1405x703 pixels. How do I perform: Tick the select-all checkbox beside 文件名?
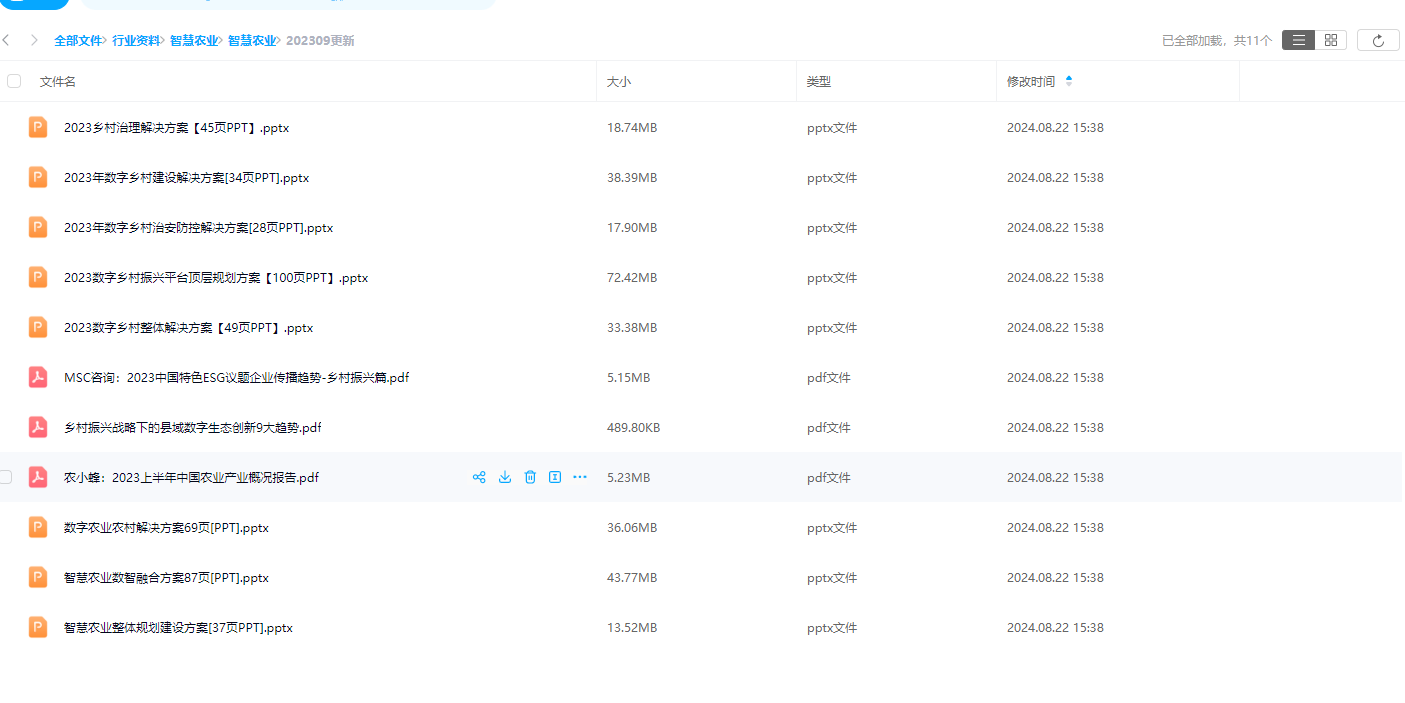pos(14,81)
